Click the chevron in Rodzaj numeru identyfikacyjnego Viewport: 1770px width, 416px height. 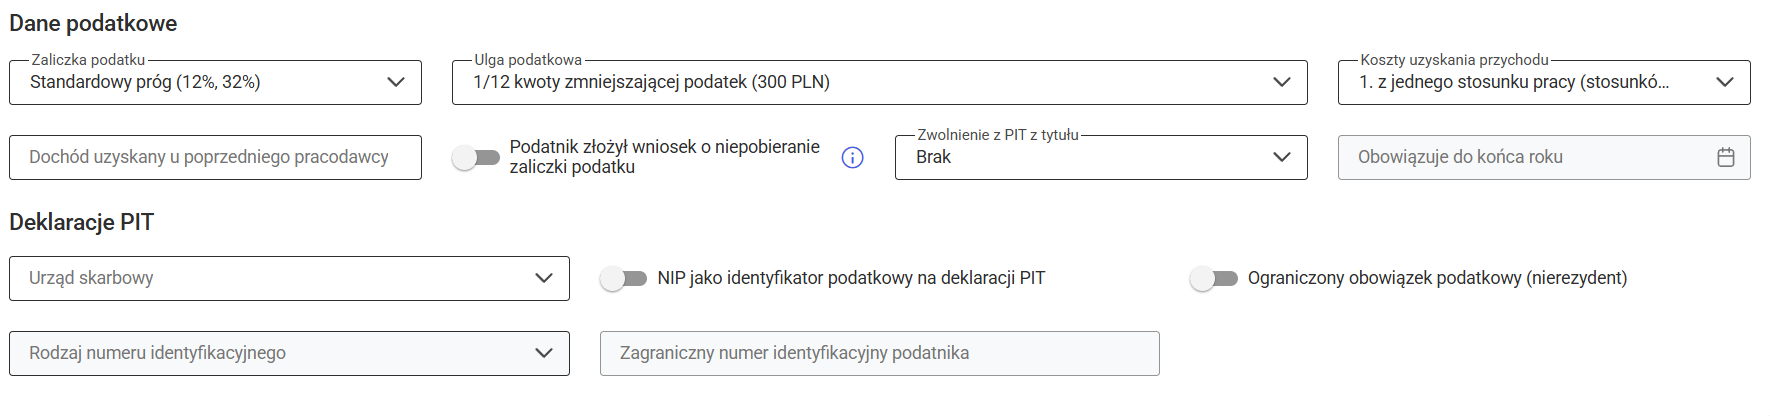click(543, 354)
